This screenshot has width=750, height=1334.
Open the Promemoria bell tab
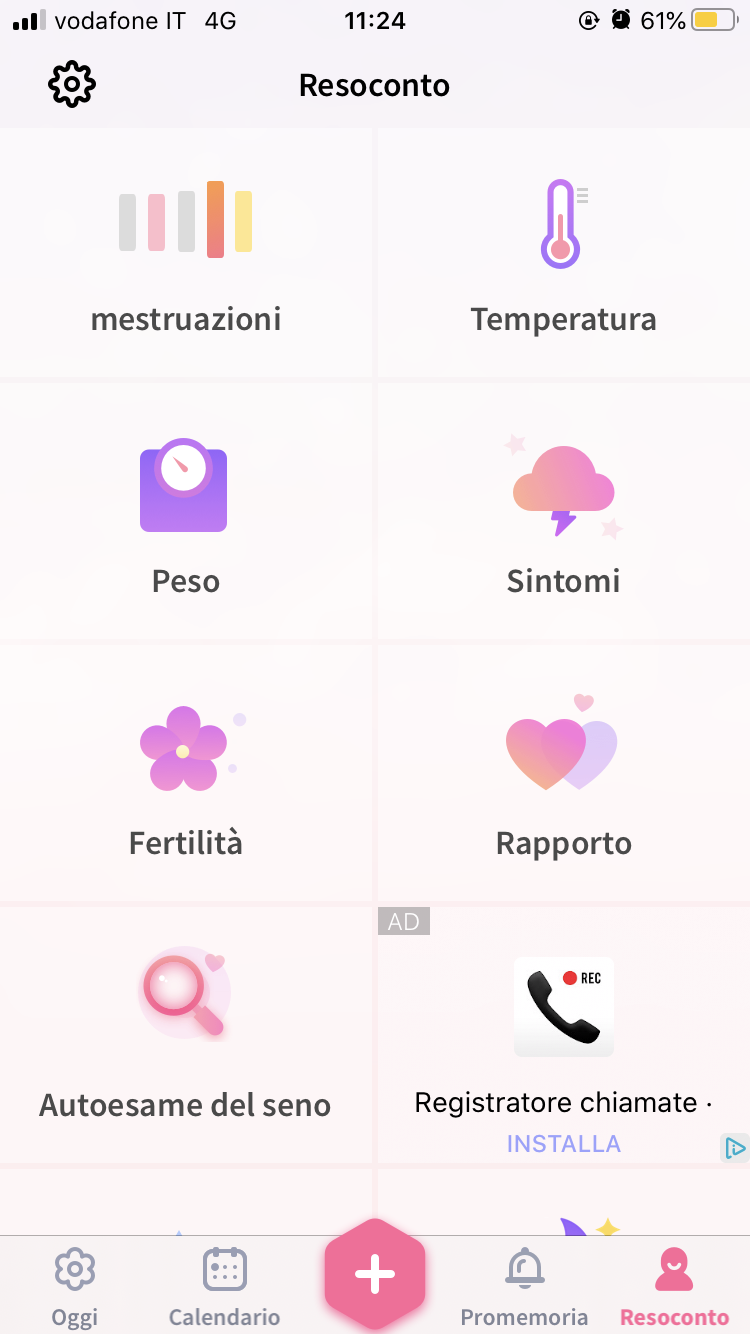tap(524, 1288)
